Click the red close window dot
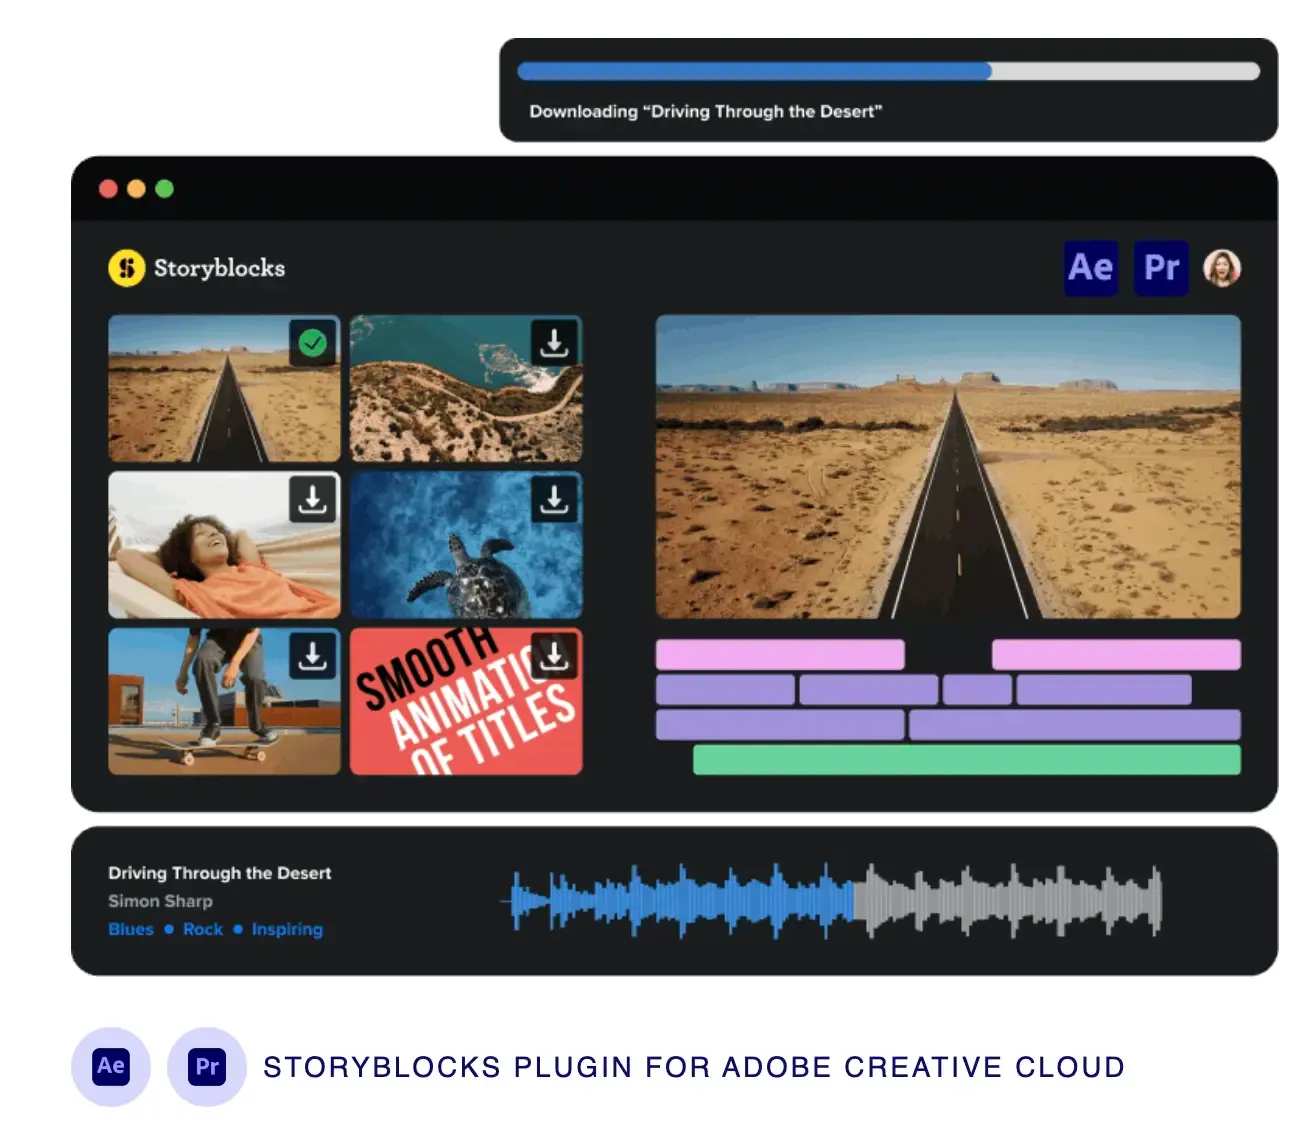Screen dimensions: 1296x1128 109,189
